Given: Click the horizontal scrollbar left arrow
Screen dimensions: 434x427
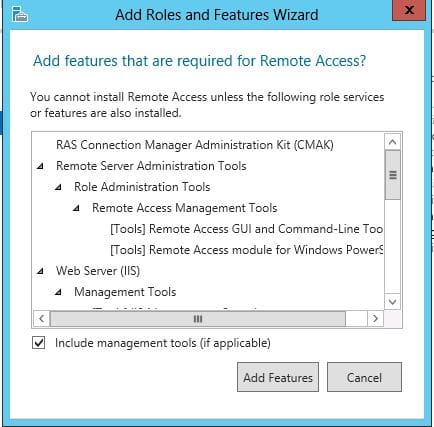Looking at the screenshot, I should 41,319.
